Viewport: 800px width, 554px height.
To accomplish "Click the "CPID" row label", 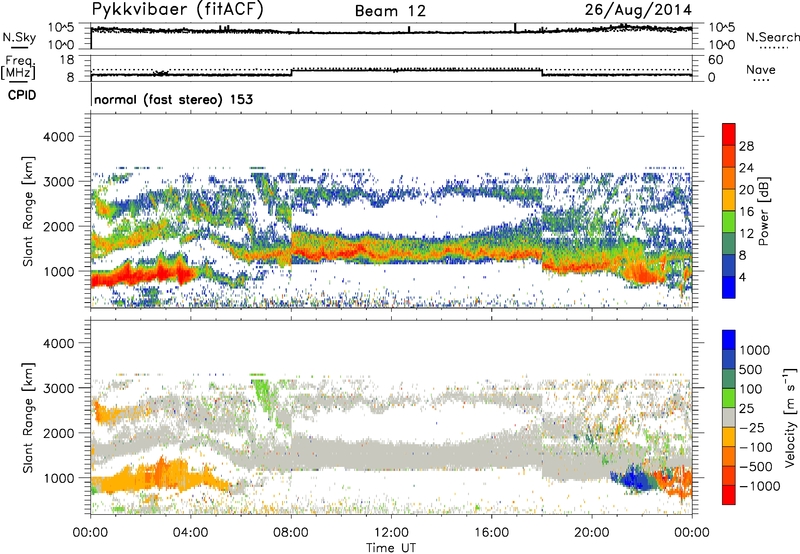I will pos(22,95).
